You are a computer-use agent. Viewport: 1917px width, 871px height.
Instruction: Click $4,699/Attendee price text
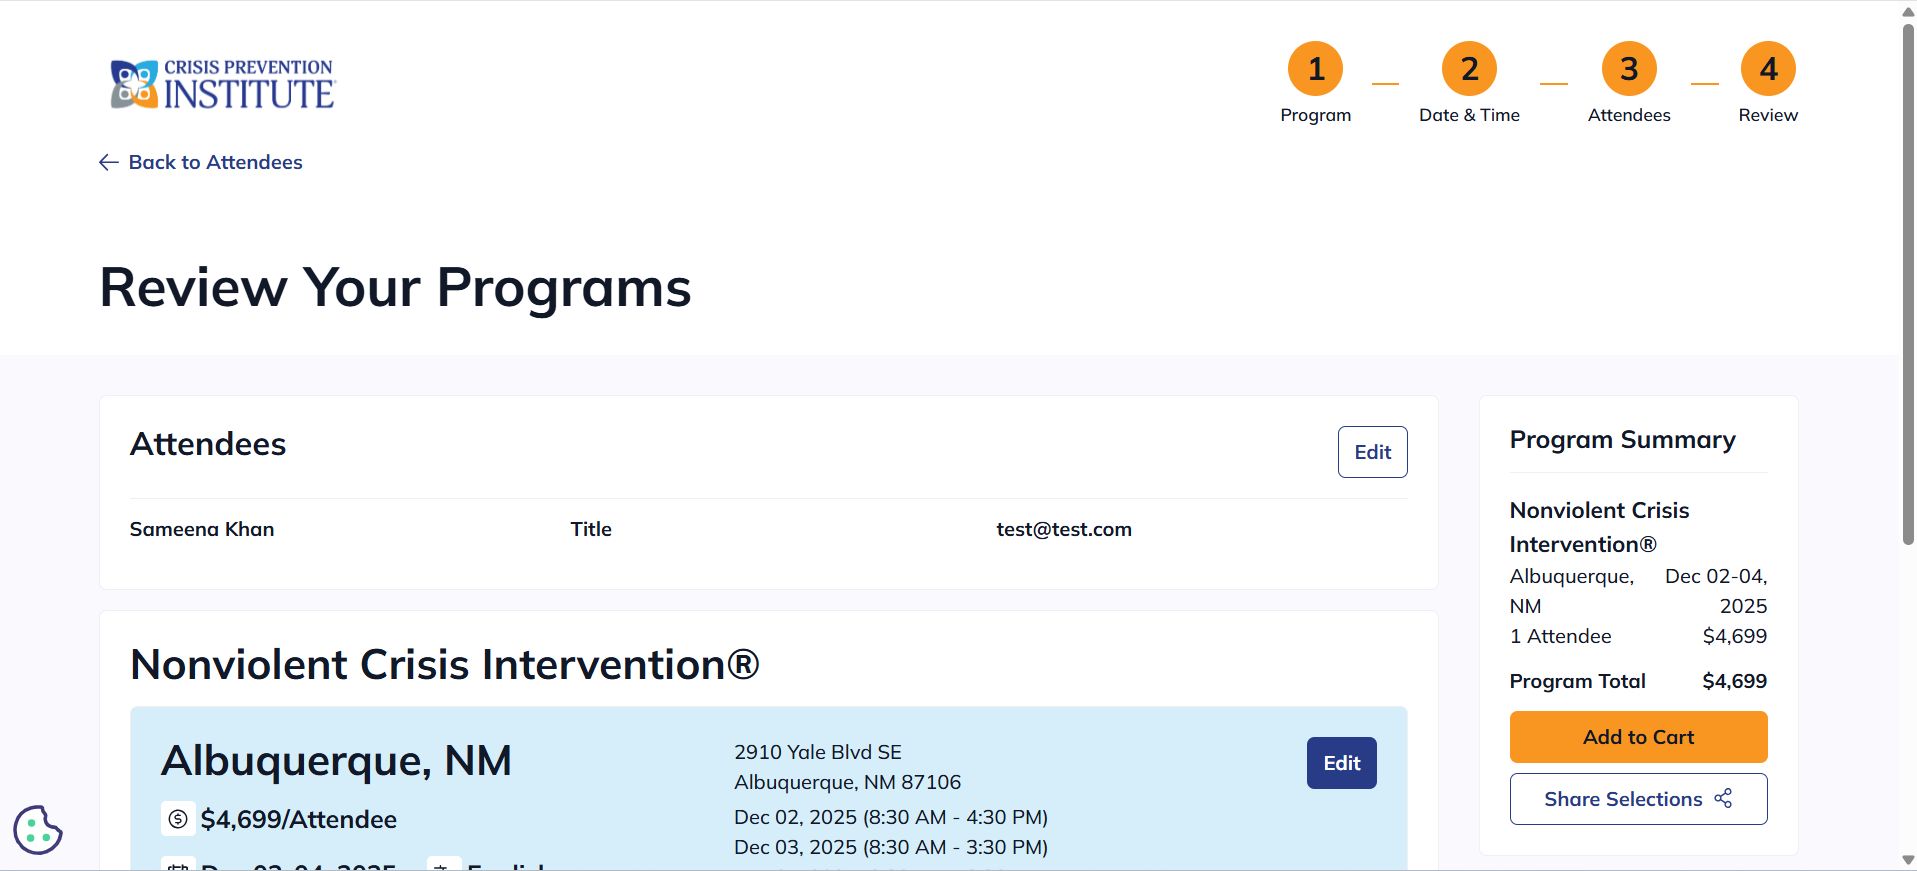[x=299, y=820]
